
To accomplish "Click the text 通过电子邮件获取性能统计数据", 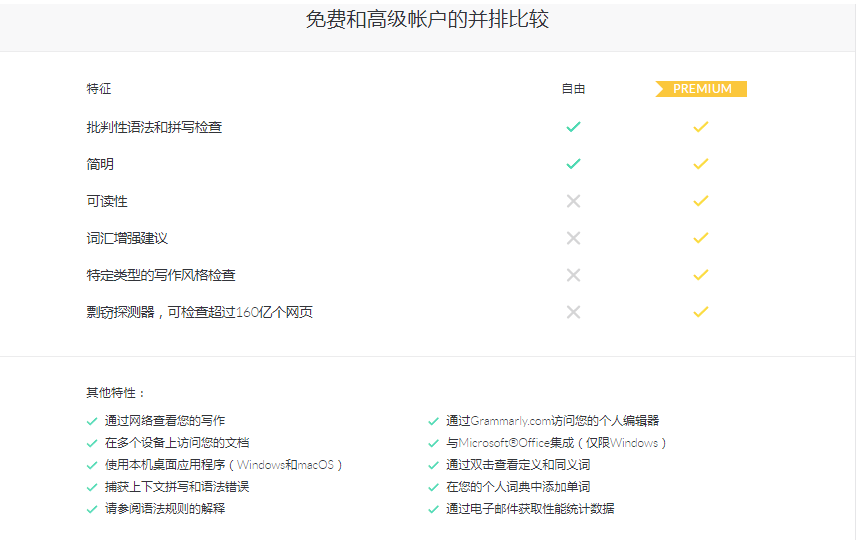I will point(530,509).
